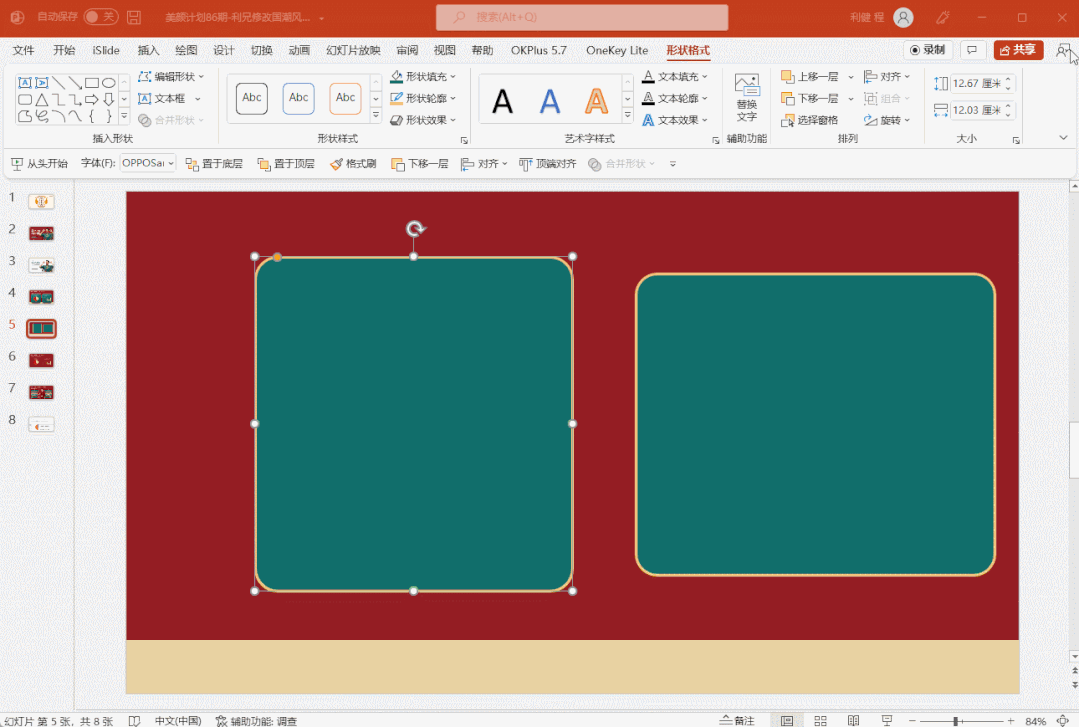Screen dimensions: 1079x727
Task: Switch to the OneKey Lite tab
Action: (617, 50)
